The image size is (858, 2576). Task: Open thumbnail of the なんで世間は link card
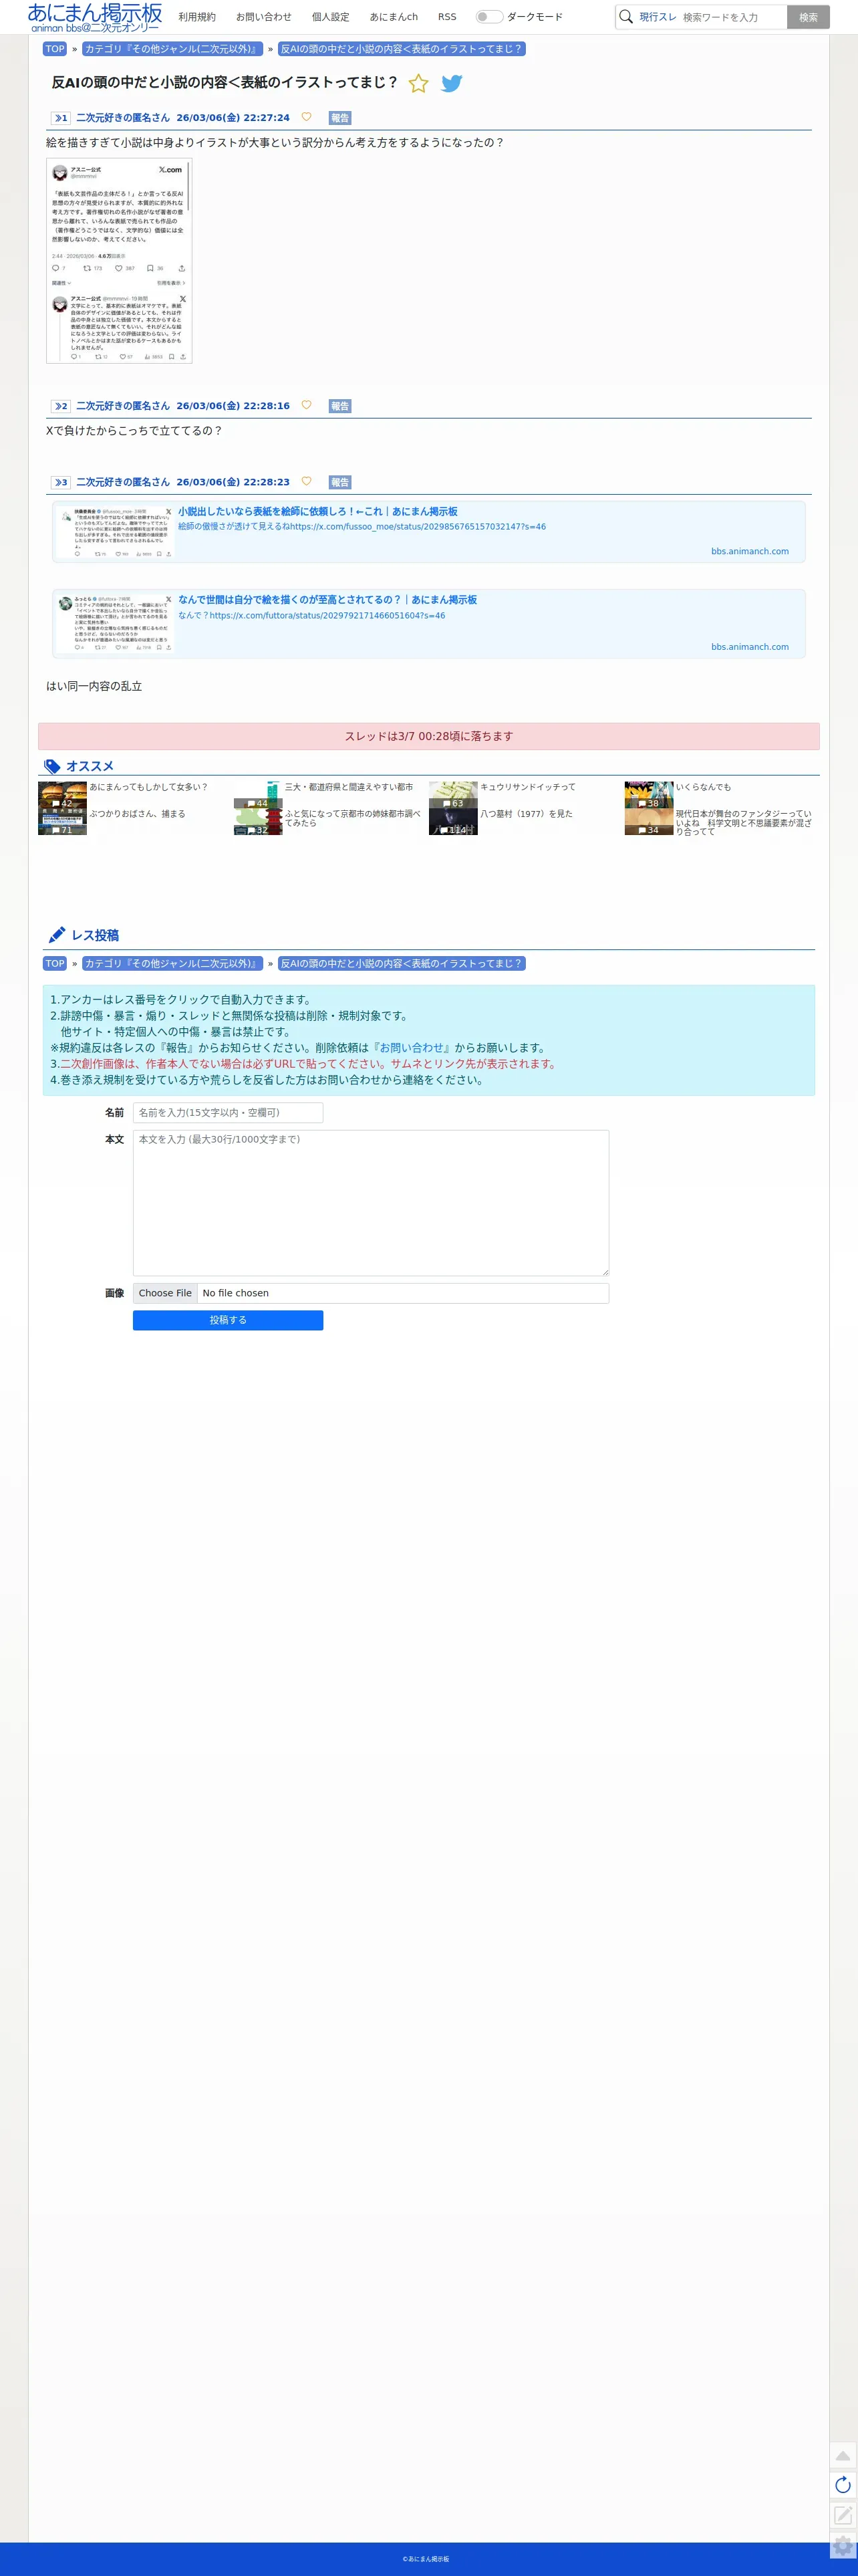coord(115,624)
